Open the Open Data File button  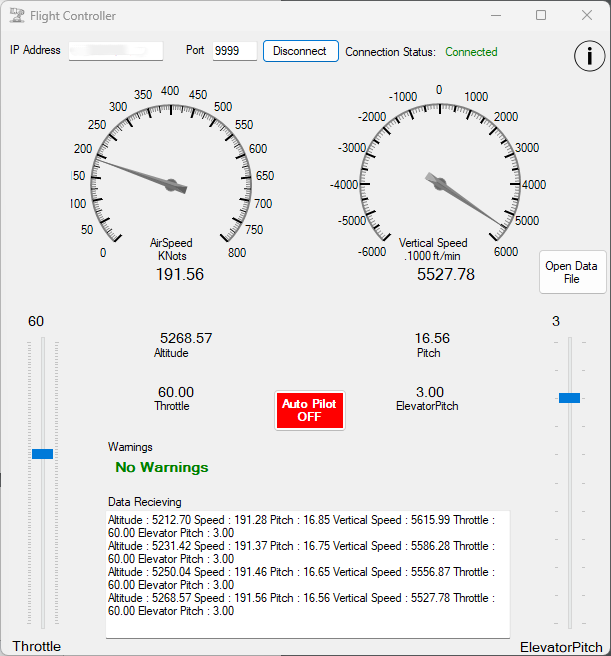[x=572, y=272]
